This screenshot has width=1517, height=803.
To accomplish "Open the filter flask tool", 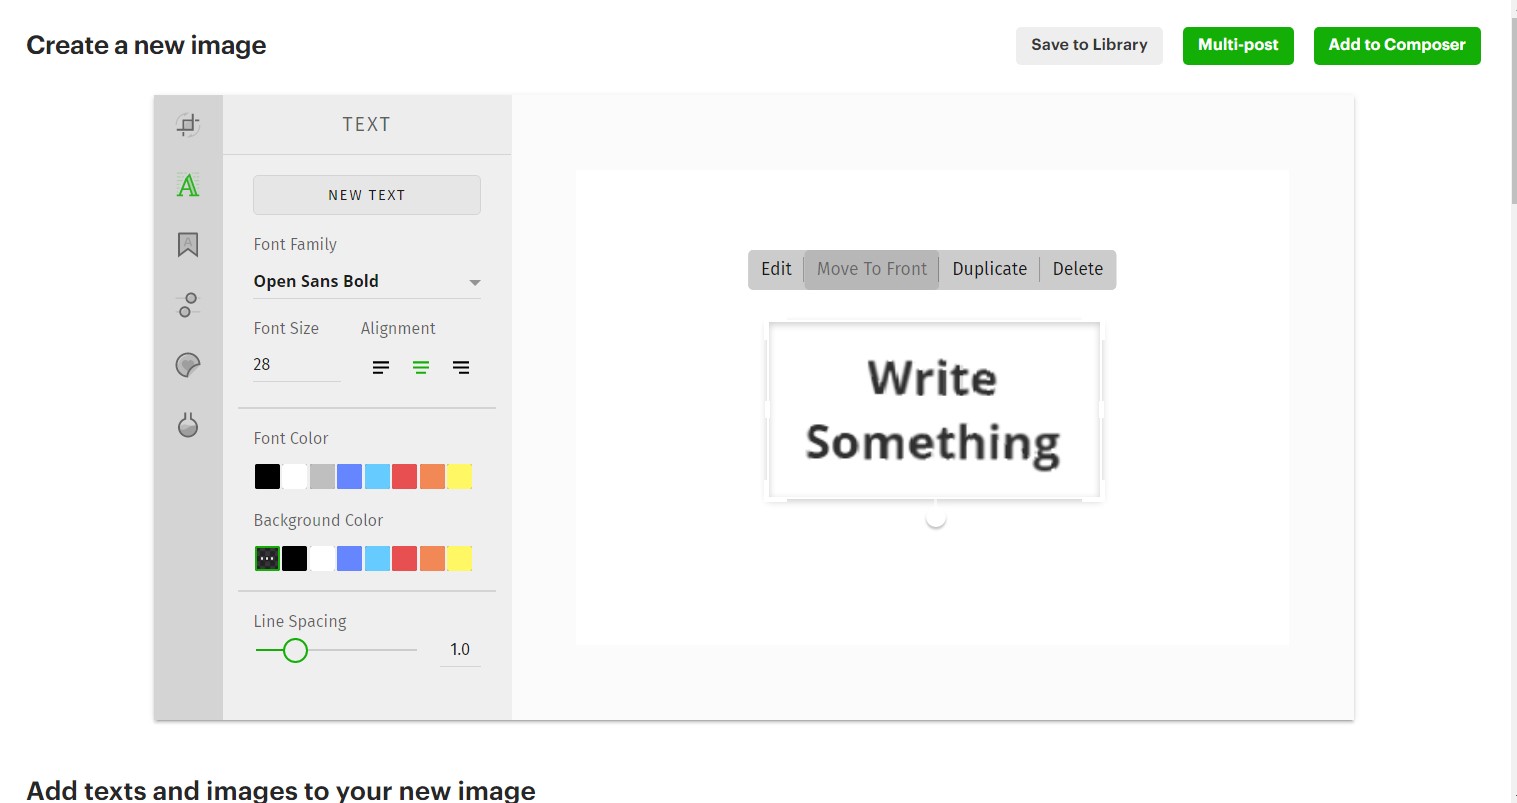I will (x=188, y=425).
